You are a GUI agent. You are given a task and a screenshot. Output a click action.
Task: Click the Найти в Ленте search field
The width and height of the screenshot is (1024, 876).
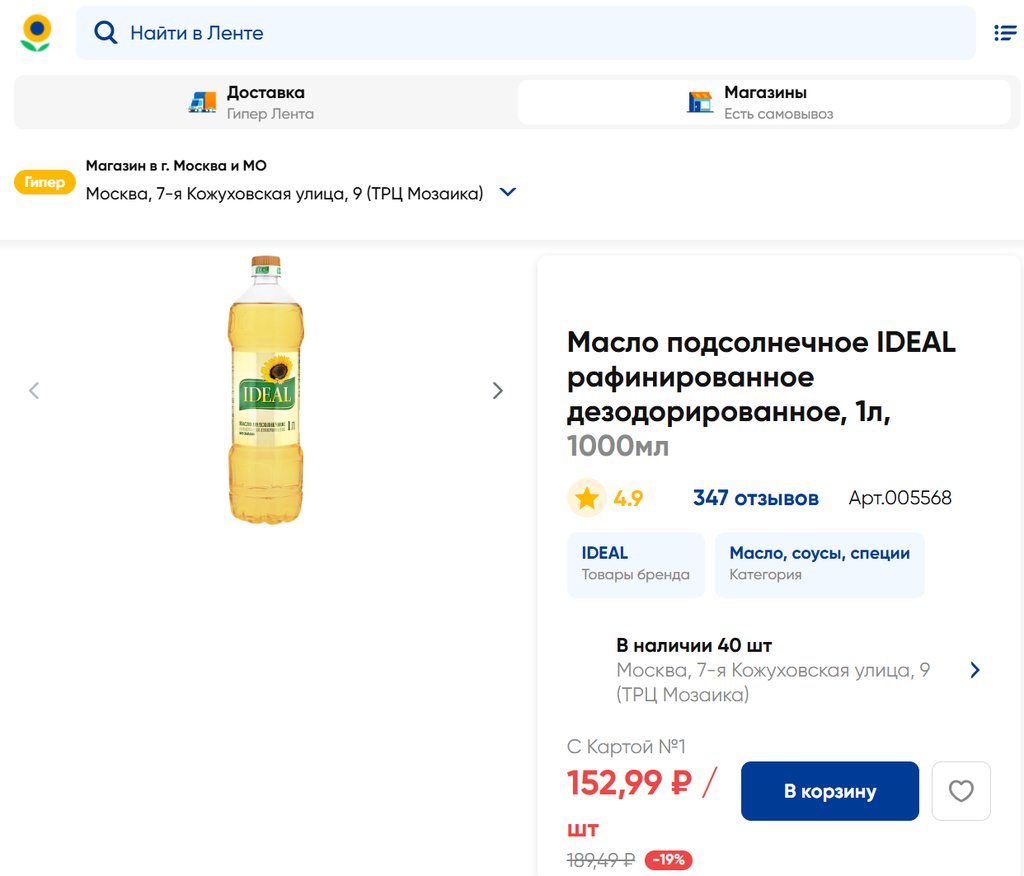[540, 33]
